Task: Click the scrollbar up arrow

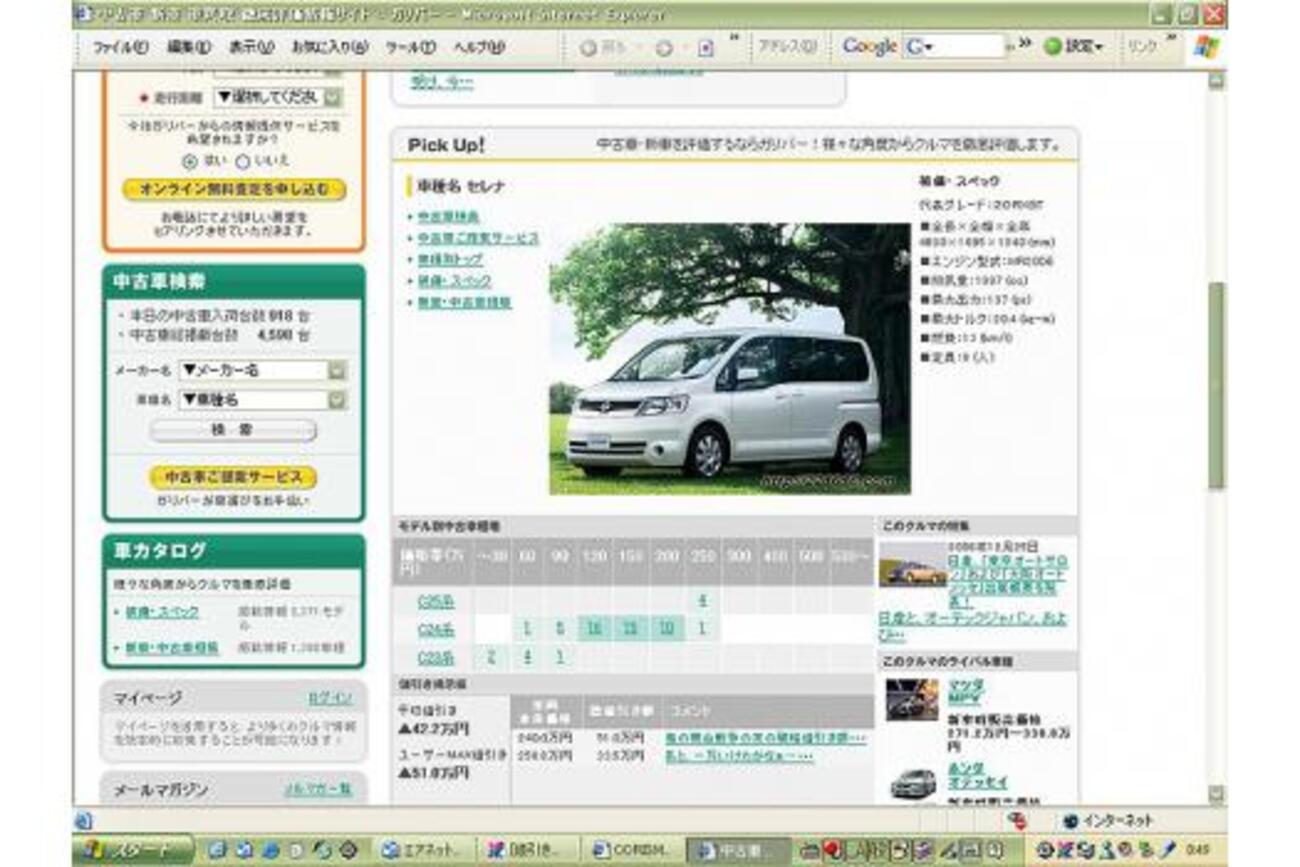Action: (x=1216, y=81)
